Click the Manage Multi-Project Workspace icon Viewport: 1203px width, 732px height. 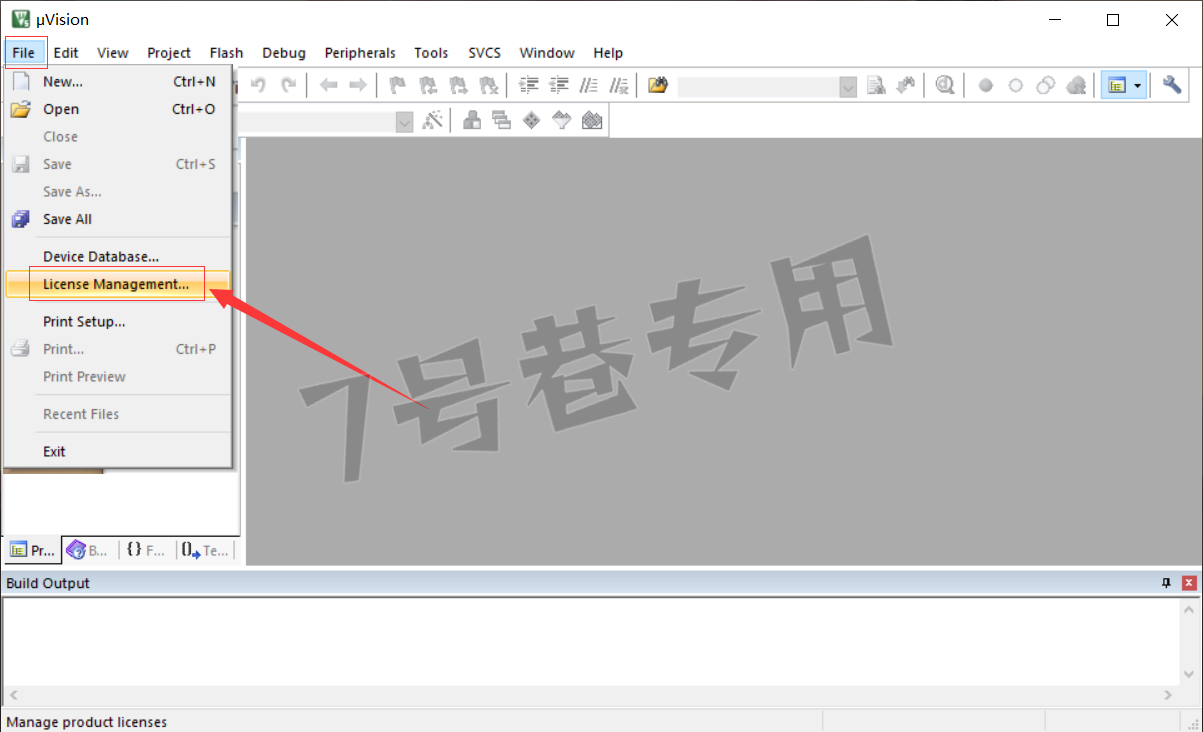click(x=502, y=121)
